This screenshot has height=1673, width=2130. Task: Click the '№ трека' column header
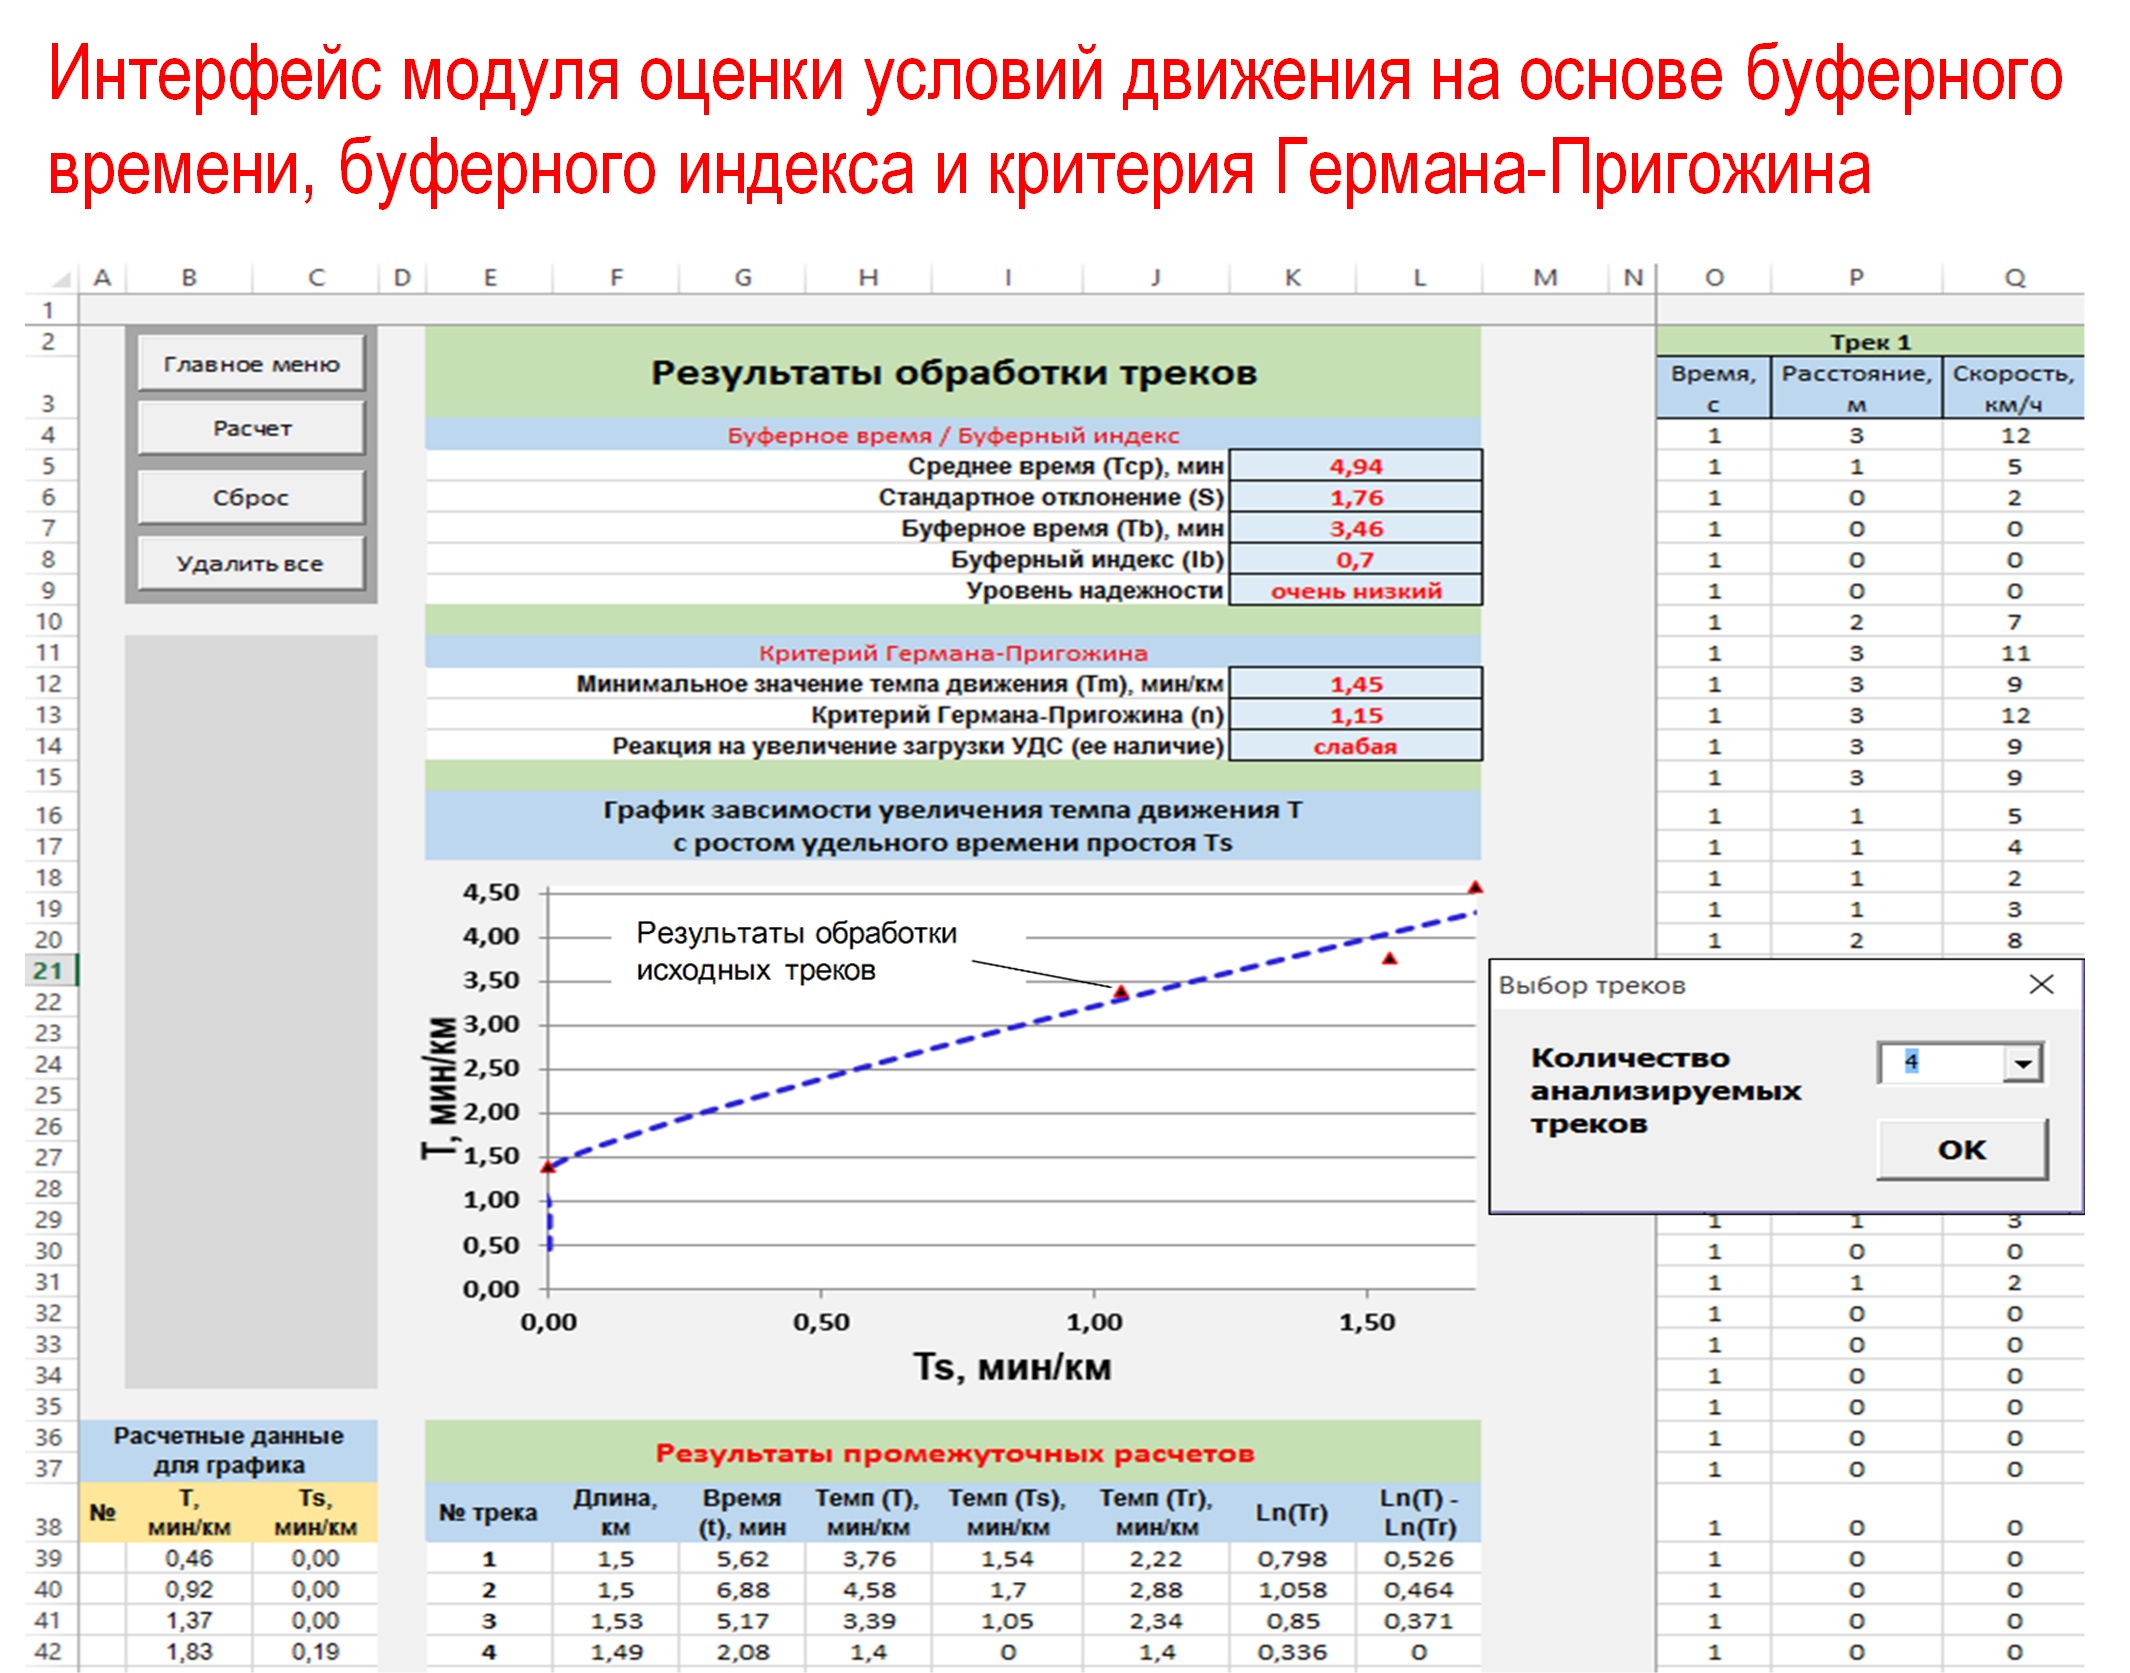(x=488, y=1512)
